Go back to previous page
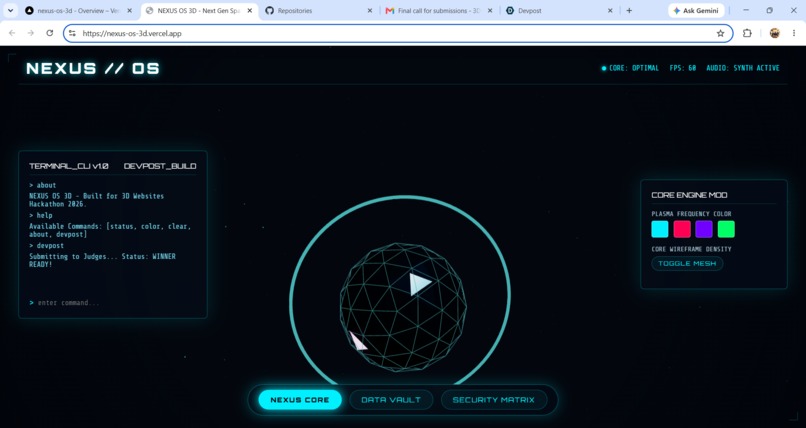Viewport: 806px width, 428px height. pos(12,33)
